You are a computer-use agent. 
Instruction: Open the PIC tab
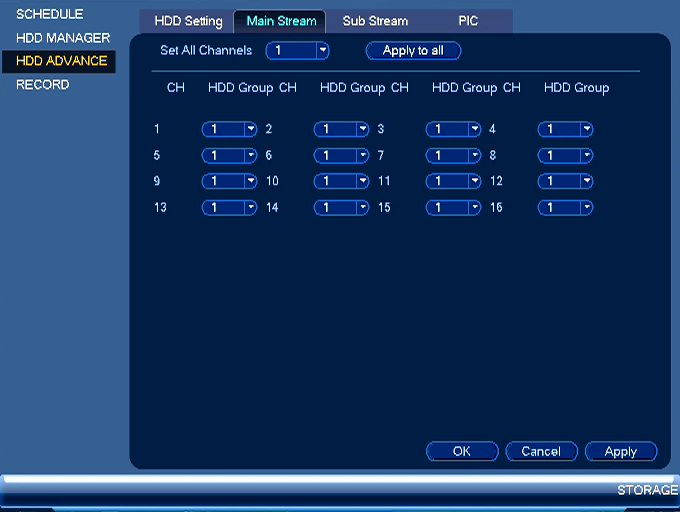pyautogui.click(x=468, y=21)
